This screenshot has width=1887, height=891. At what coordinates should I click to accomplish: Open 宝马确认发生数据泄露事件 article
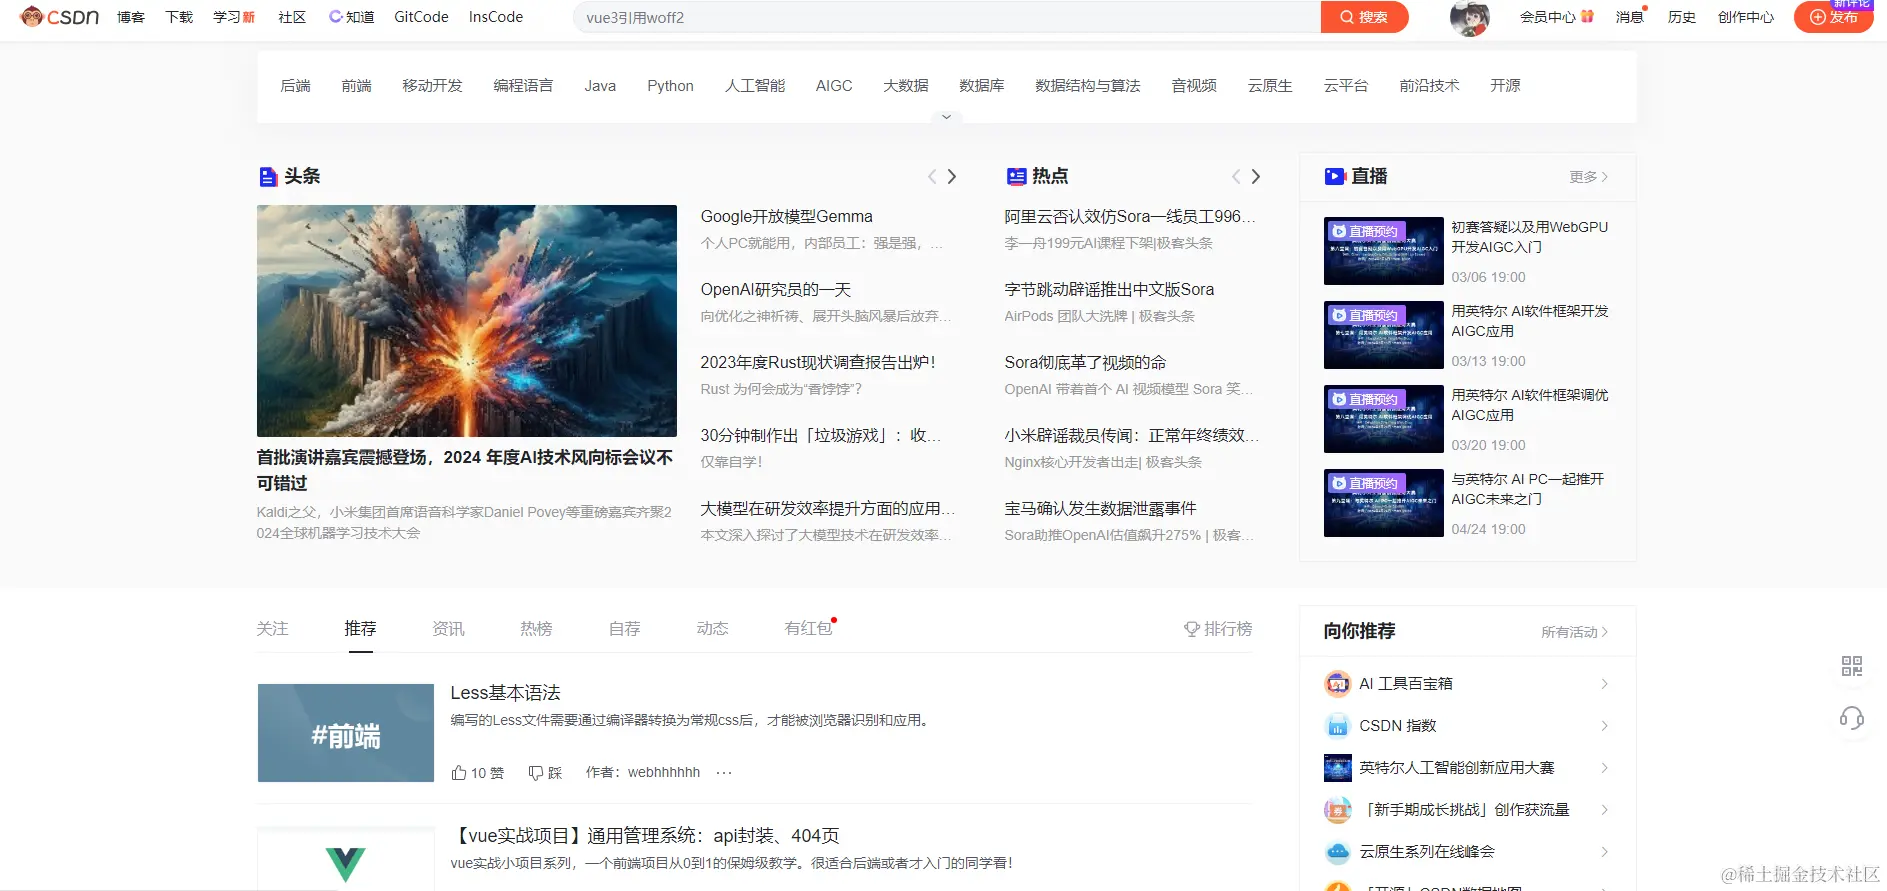click(x=1100, y=509)
